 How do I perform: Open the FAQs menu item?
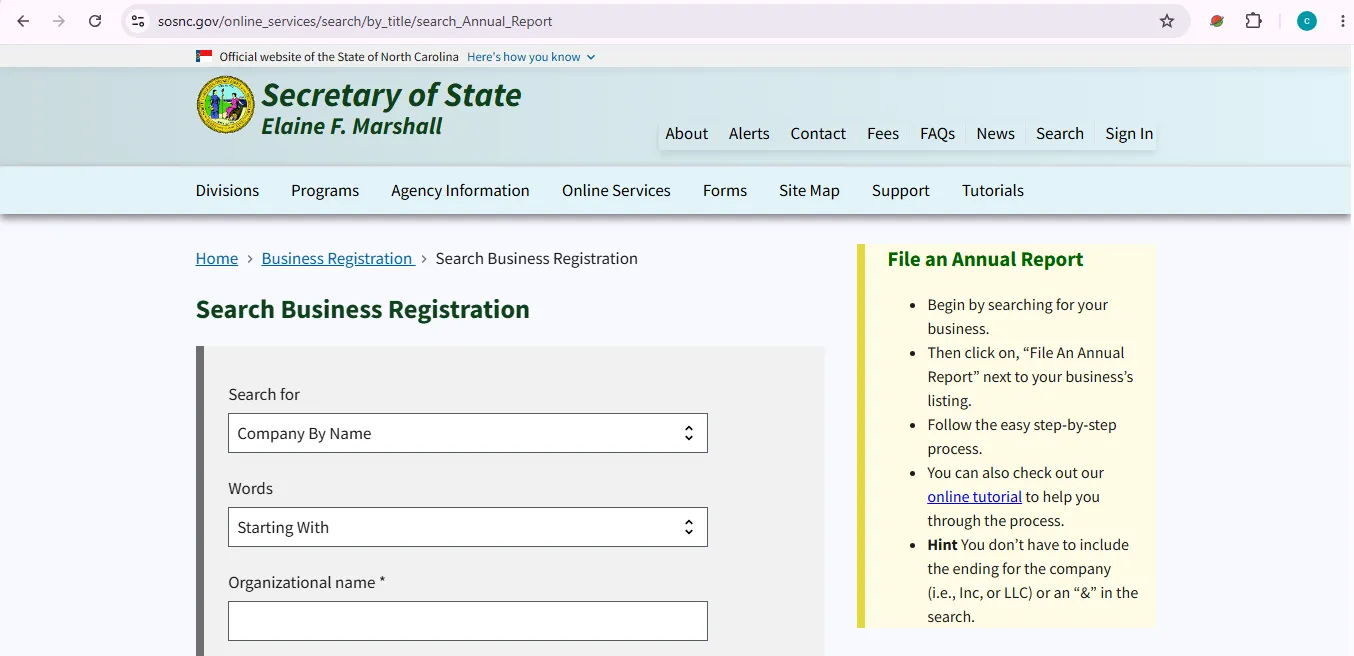click(x=938, y=133)
